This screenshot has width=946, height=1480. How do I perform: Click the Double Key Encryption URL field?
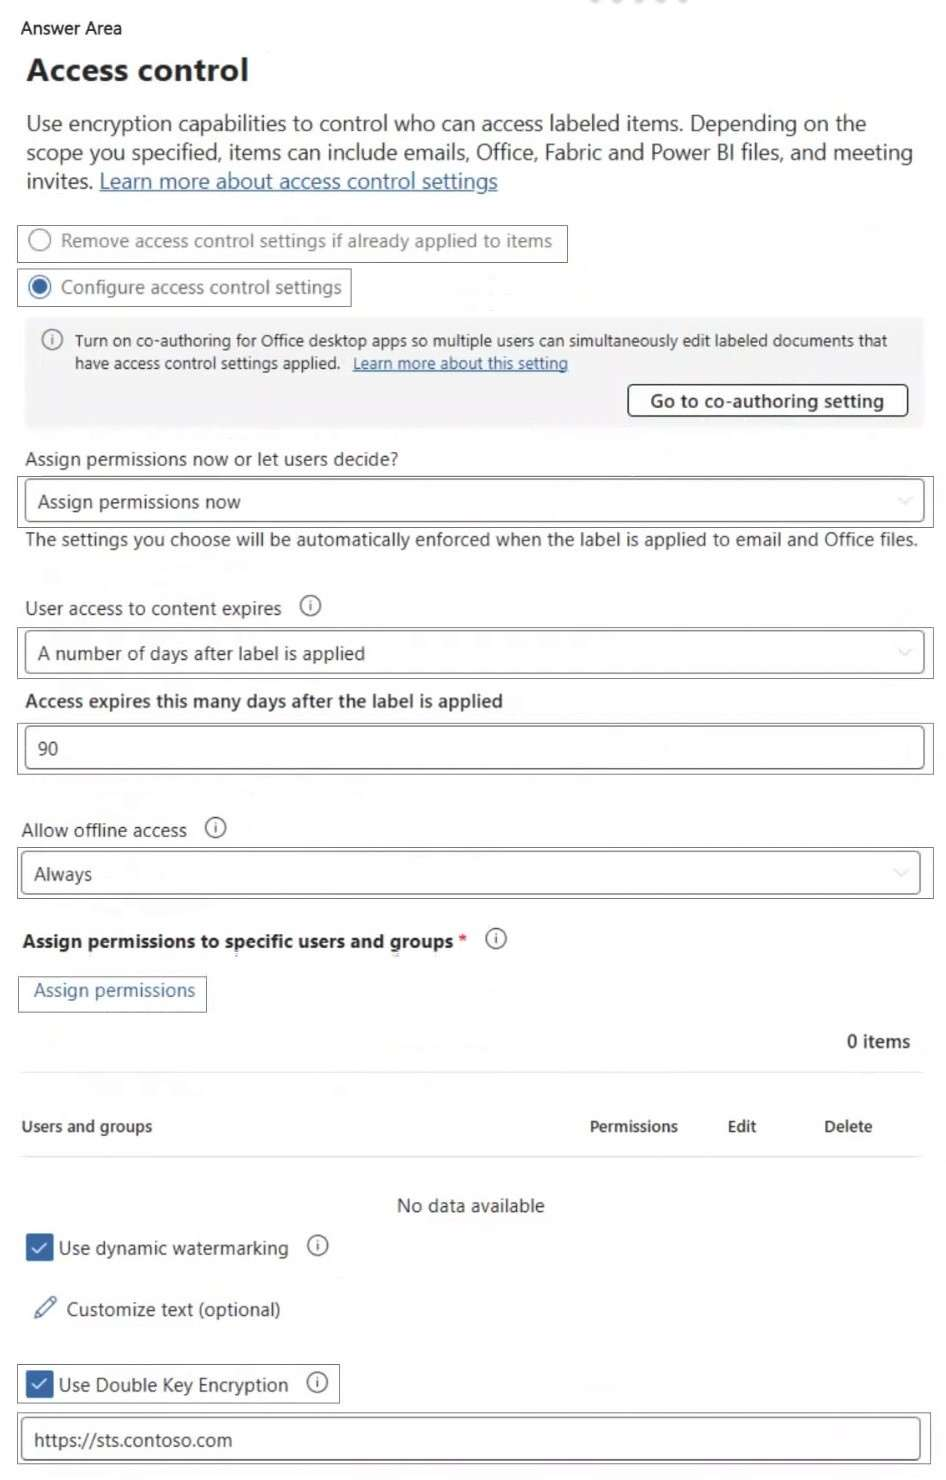click(x=470, y=1440)
